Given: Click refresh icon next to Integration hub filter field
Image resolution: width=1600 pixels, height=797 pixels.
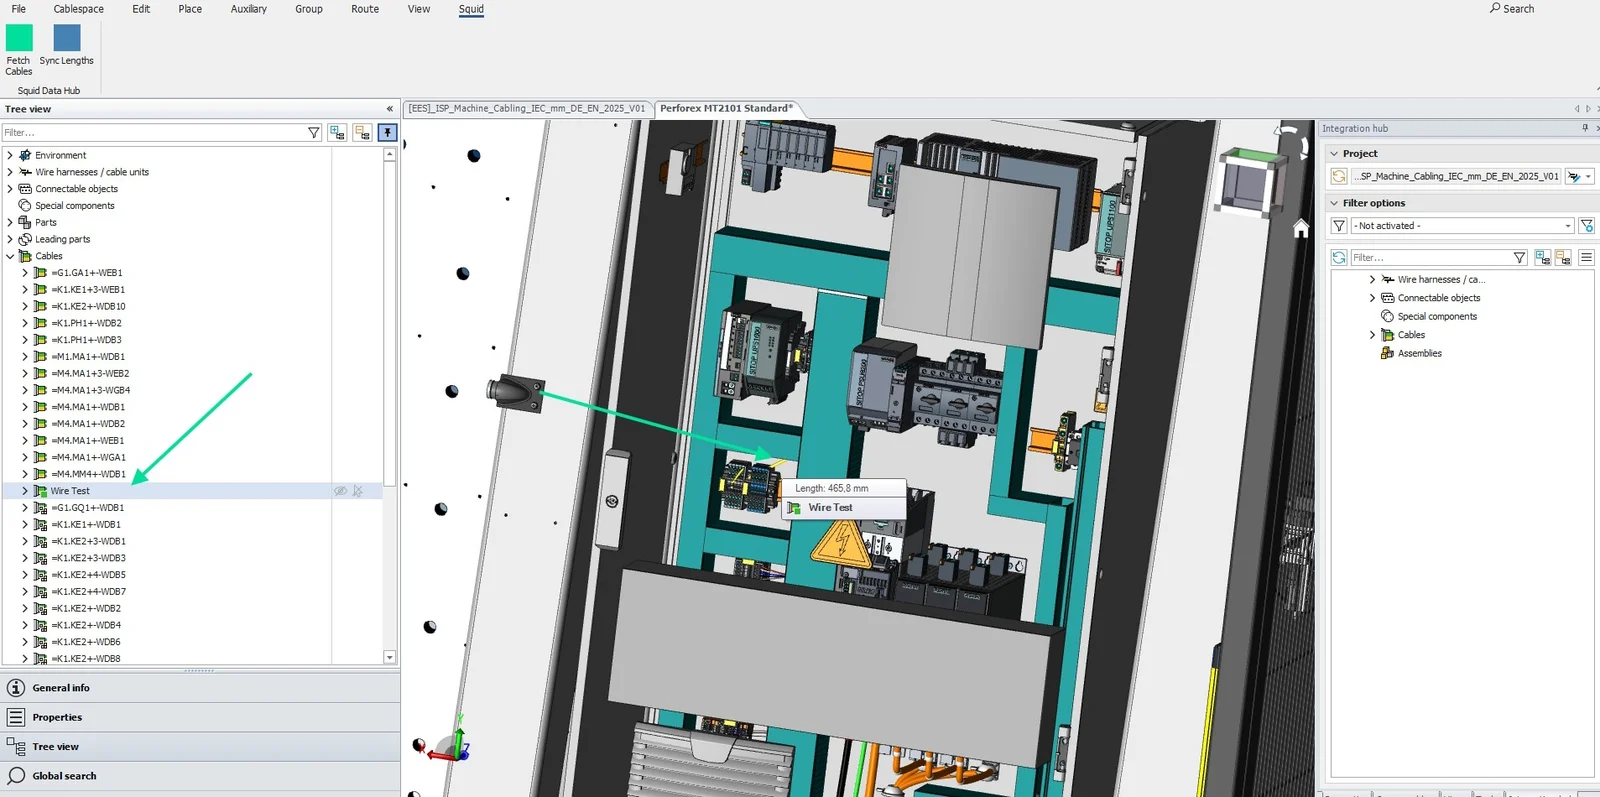Looking at the screenshot, I should [1339, 258].
